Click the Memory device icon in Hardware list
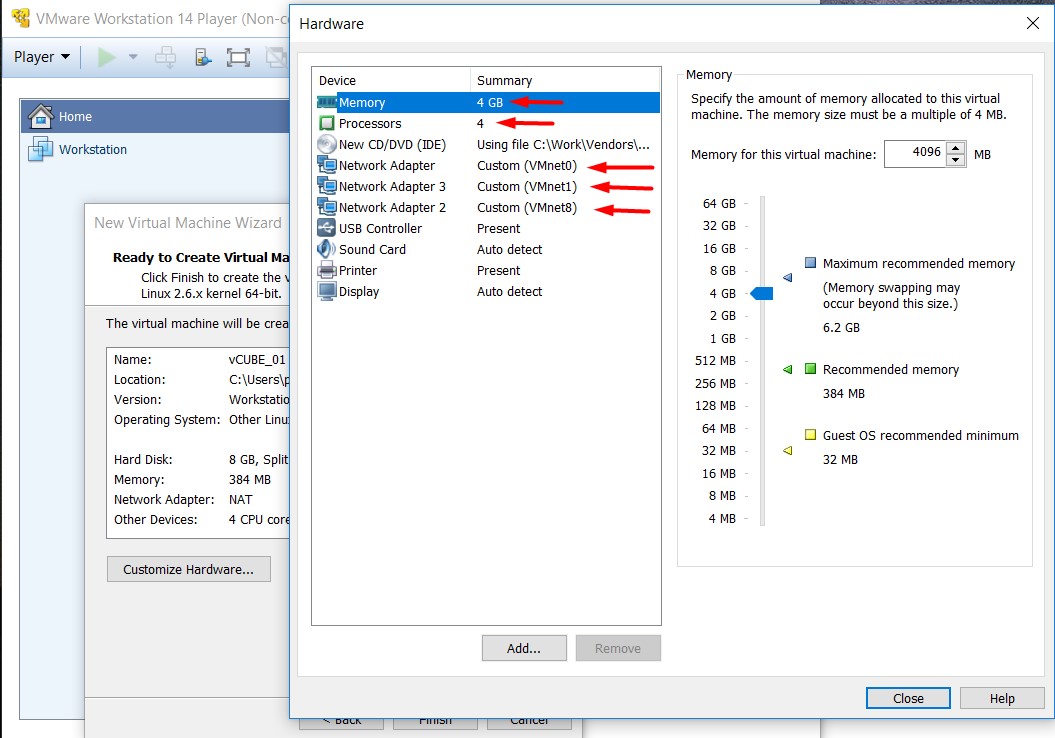 click(327, 102)
